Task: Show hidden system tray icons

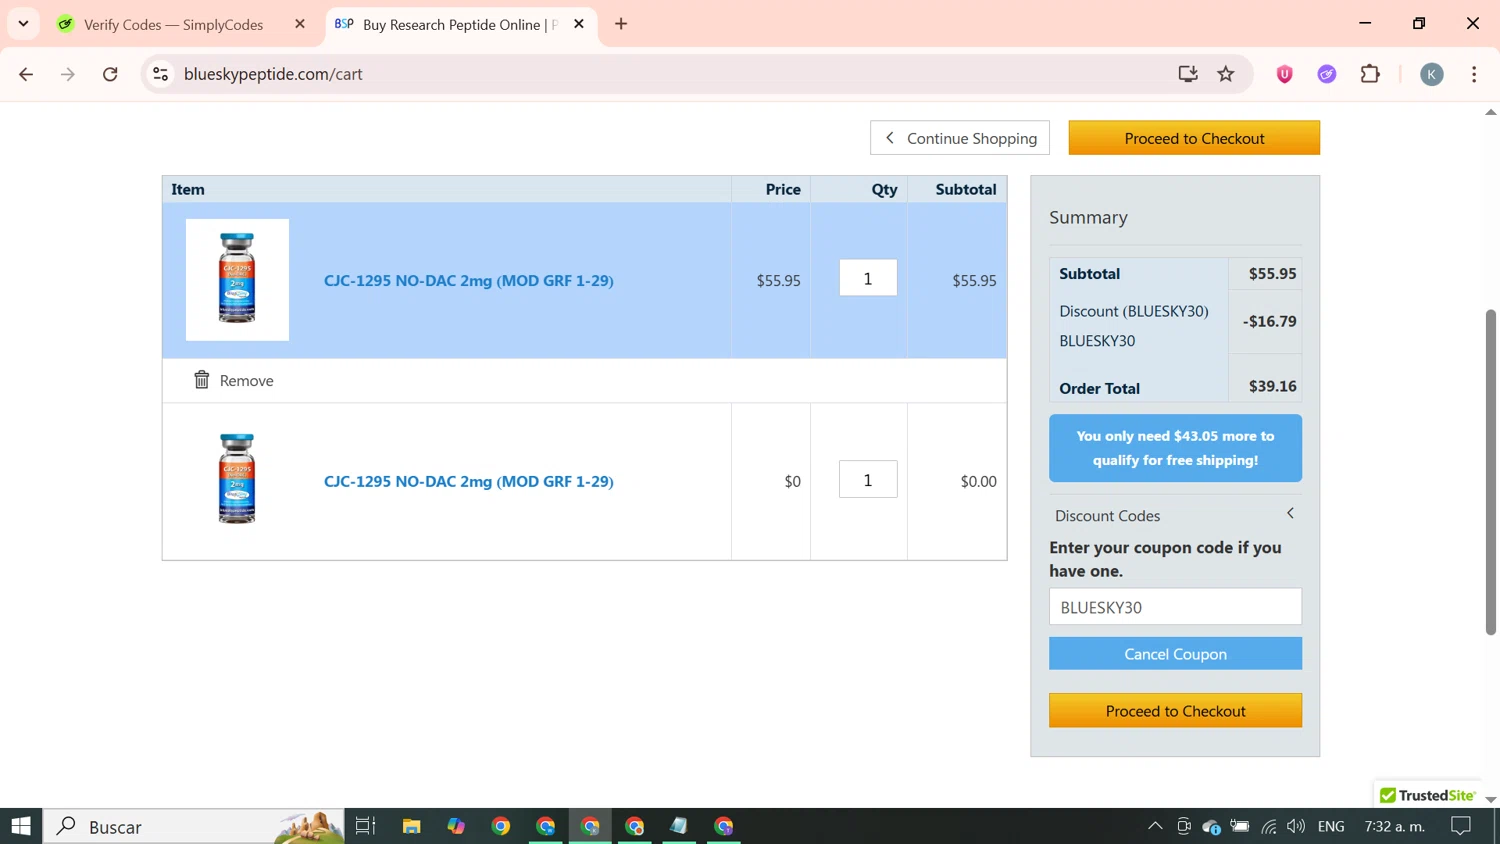Action: pyautogui.click(x=1155, y=826)
